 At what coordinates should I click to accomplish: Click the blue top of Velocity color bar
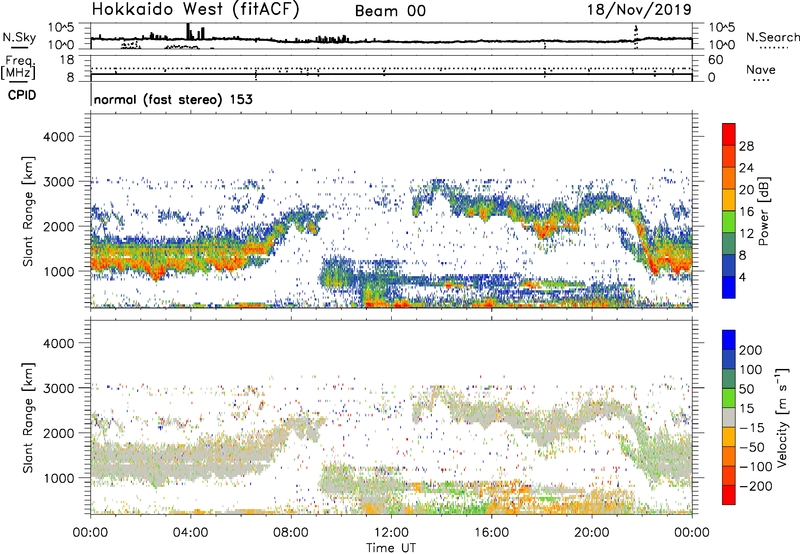[x=729, y=339]
